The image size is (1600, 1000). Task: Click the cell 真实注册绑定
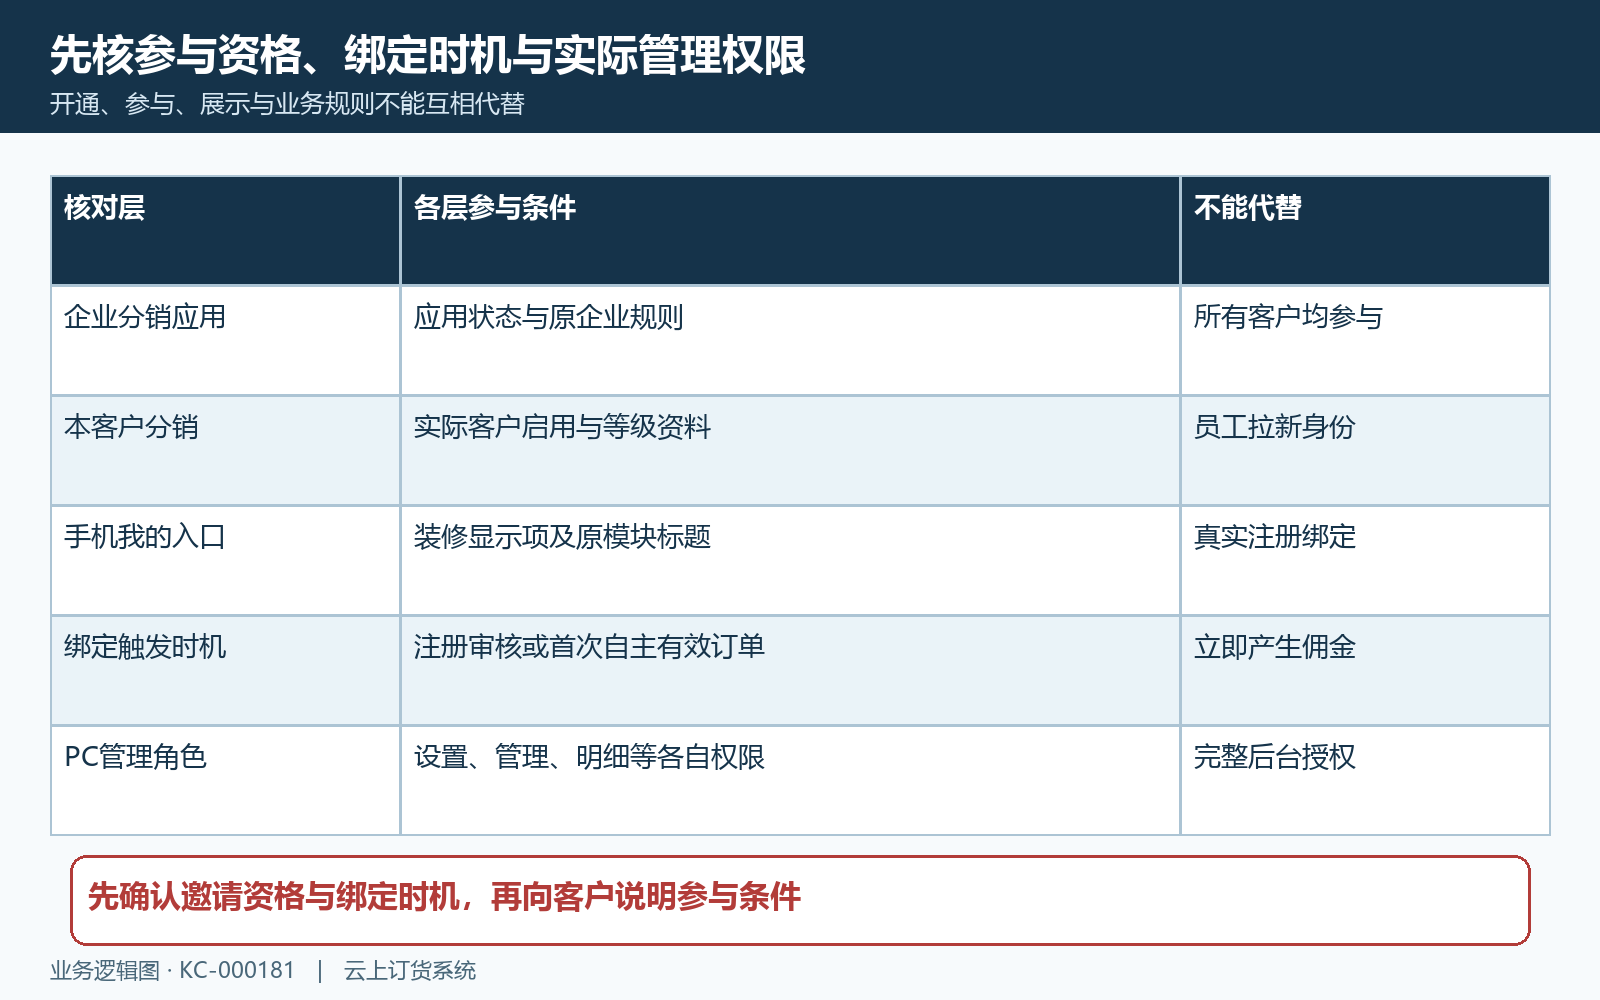coord(1365,561)
